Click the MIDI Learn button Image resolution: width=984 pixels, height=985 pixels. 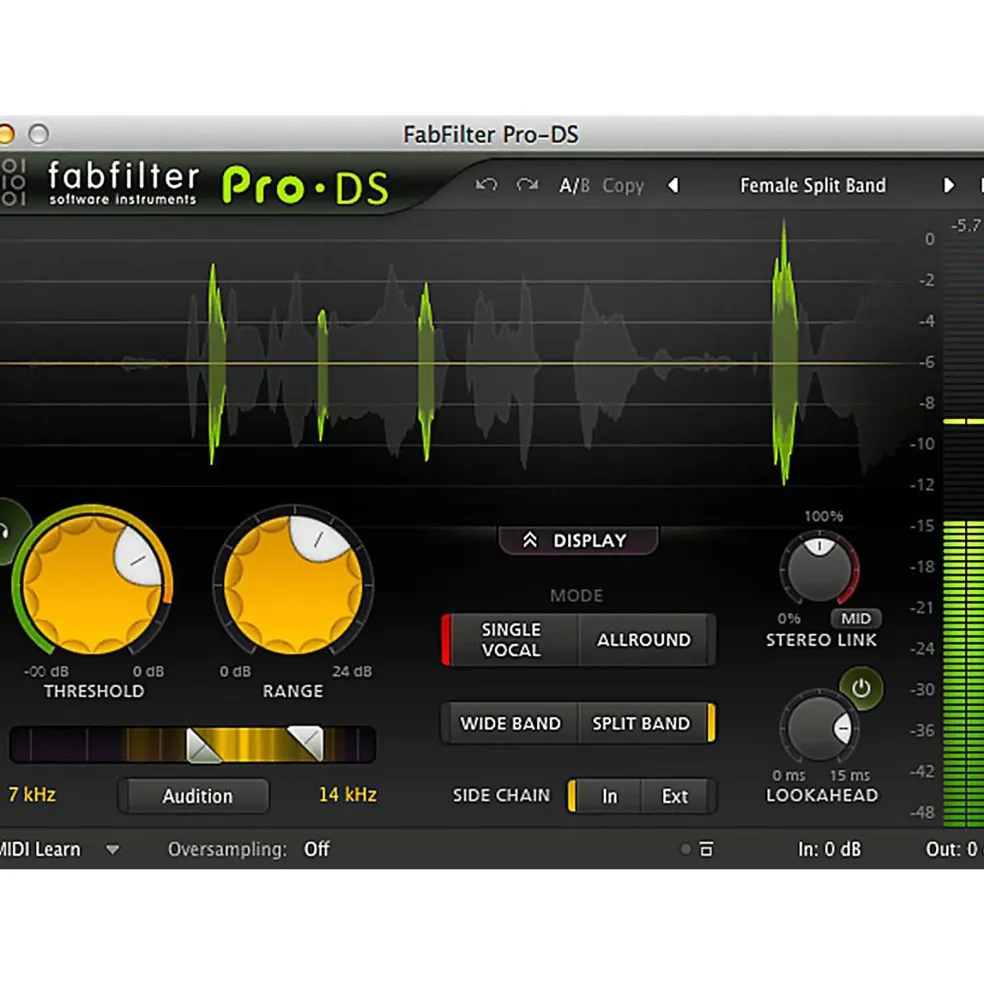(40, 849)
